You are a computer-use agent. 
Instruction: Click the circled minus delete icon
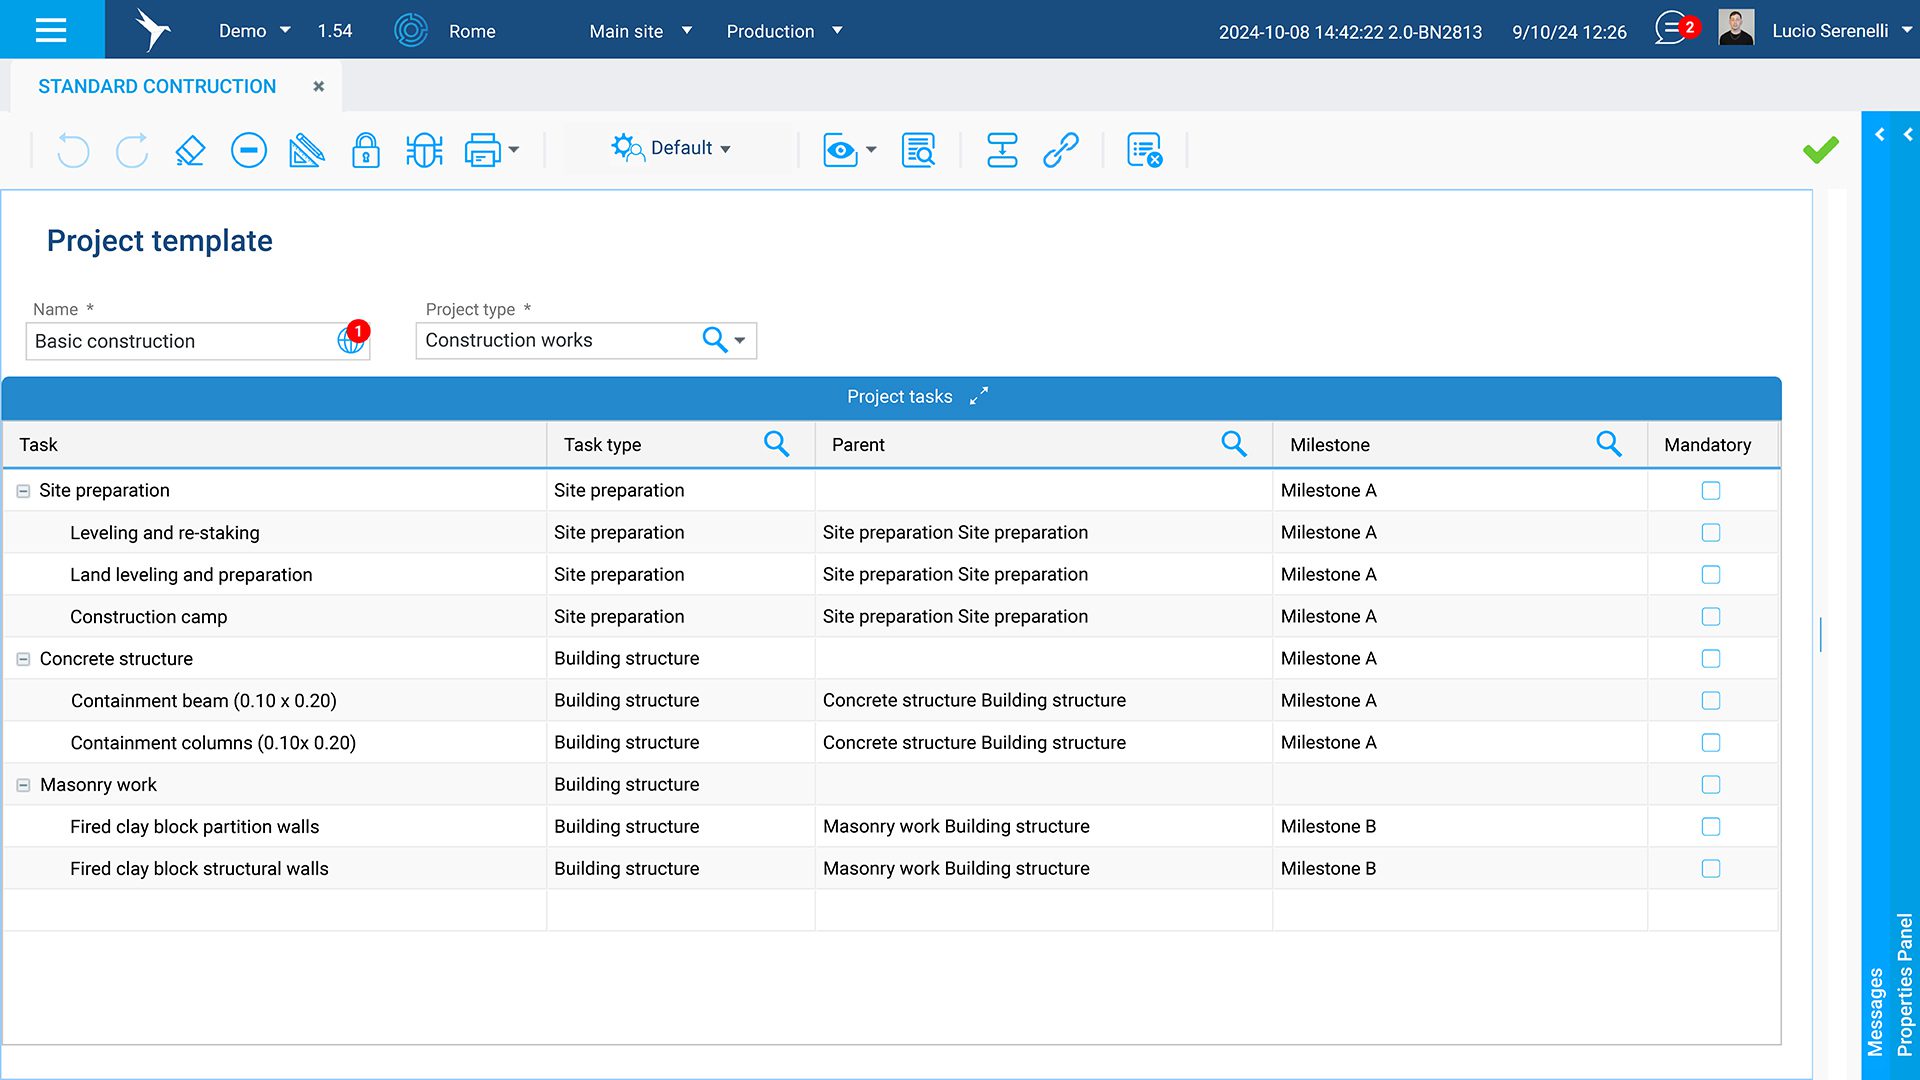pos(248,150)
